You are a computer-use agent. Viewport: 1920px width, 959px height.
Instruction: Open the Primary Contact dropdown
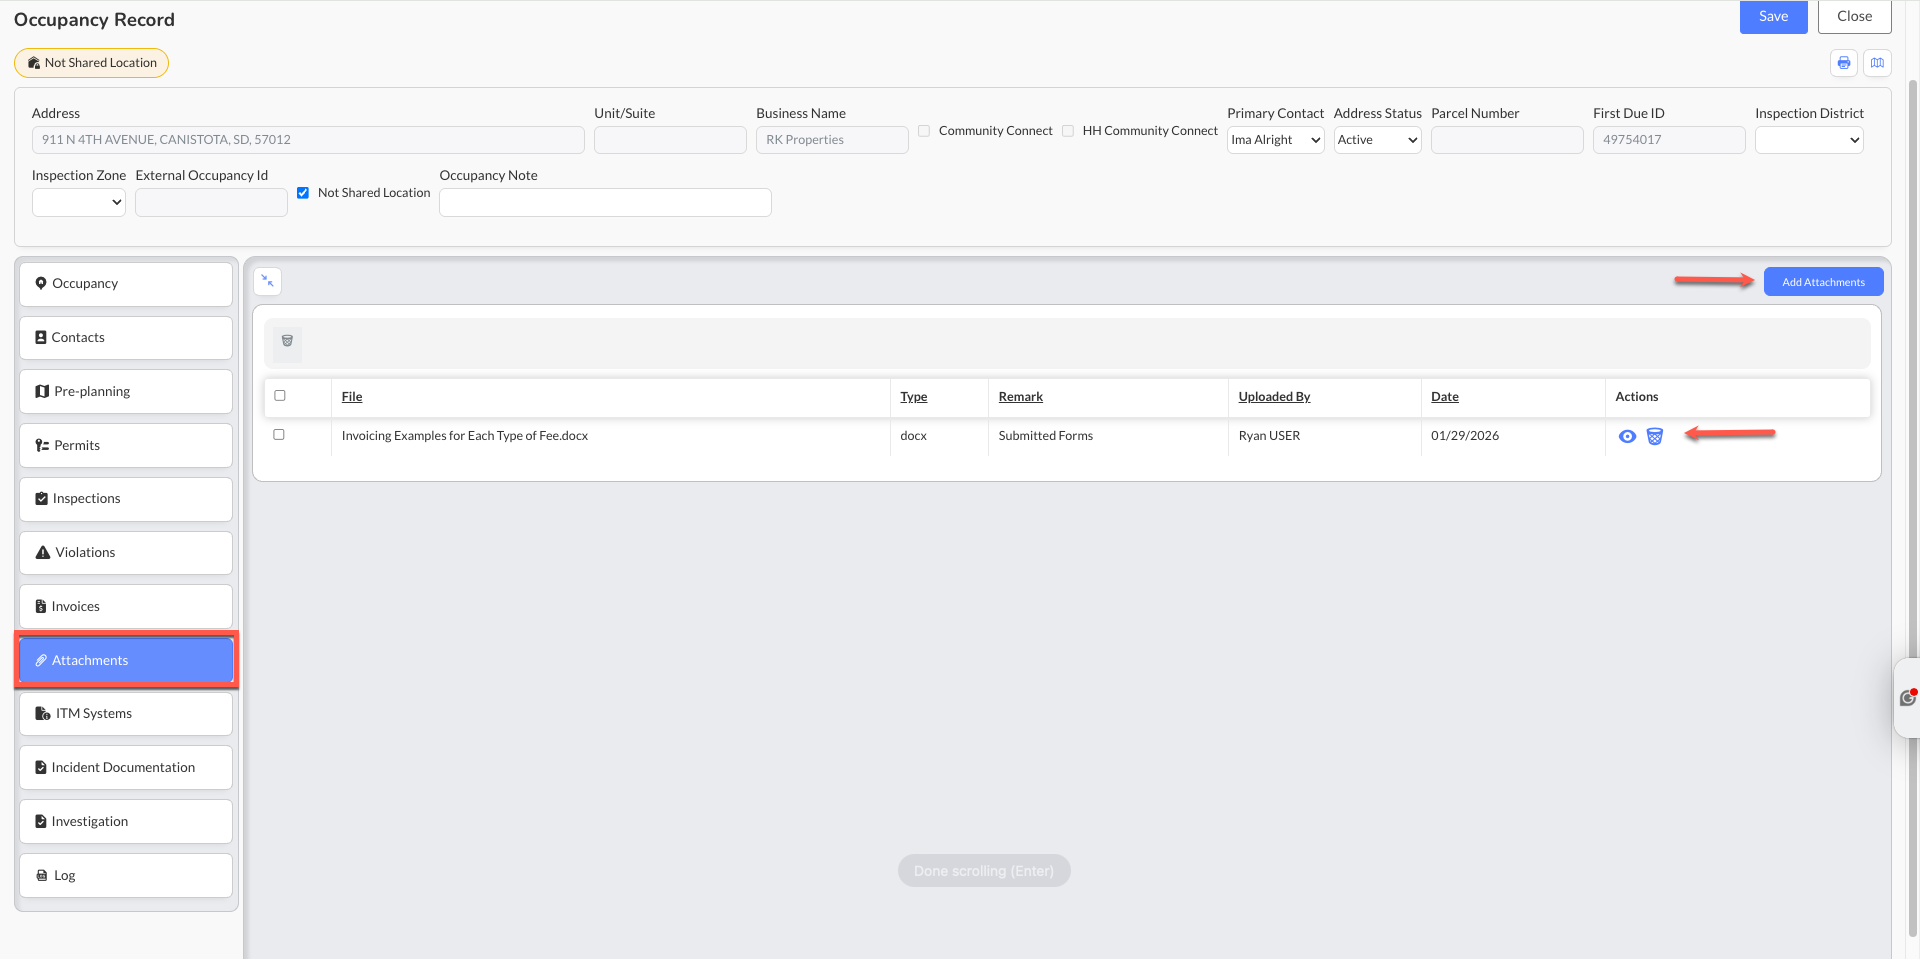(x=1276, y=140)
